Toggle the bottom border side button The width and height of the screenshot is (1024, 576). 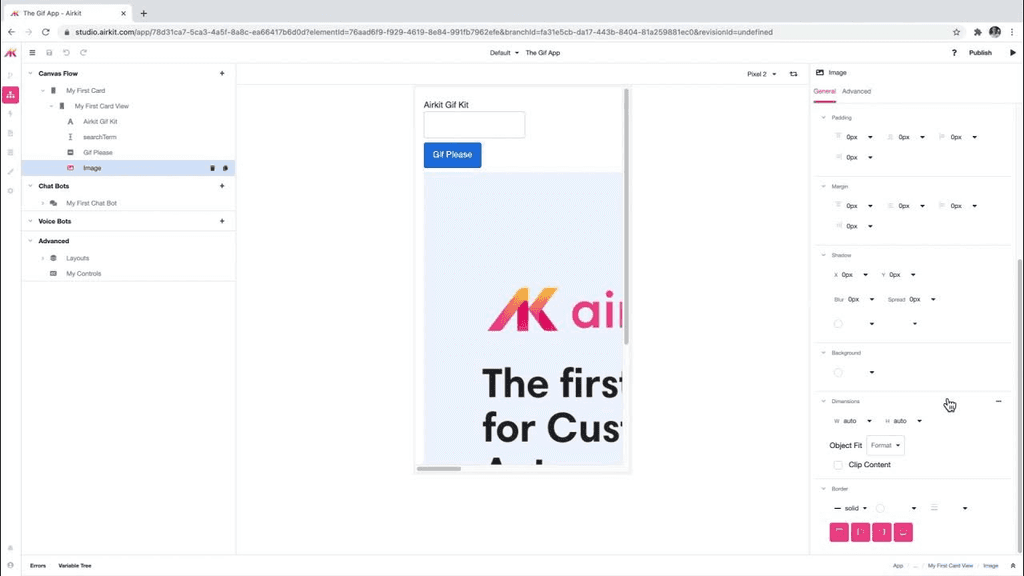point(903,532)
